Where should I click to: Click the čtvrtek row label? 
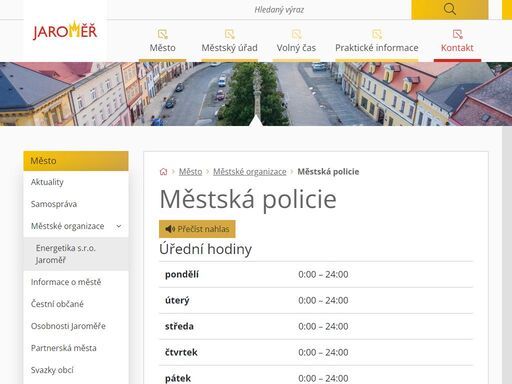[x=181, y=352]
